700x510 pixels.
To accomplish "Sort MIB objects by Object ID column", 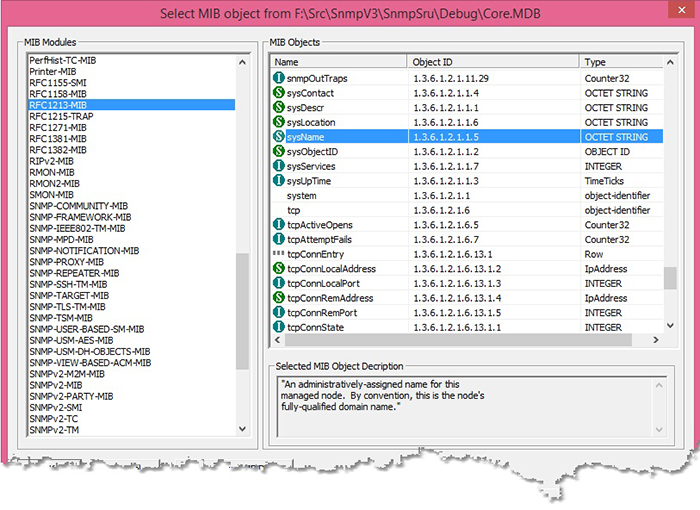I will coord(493,62).
